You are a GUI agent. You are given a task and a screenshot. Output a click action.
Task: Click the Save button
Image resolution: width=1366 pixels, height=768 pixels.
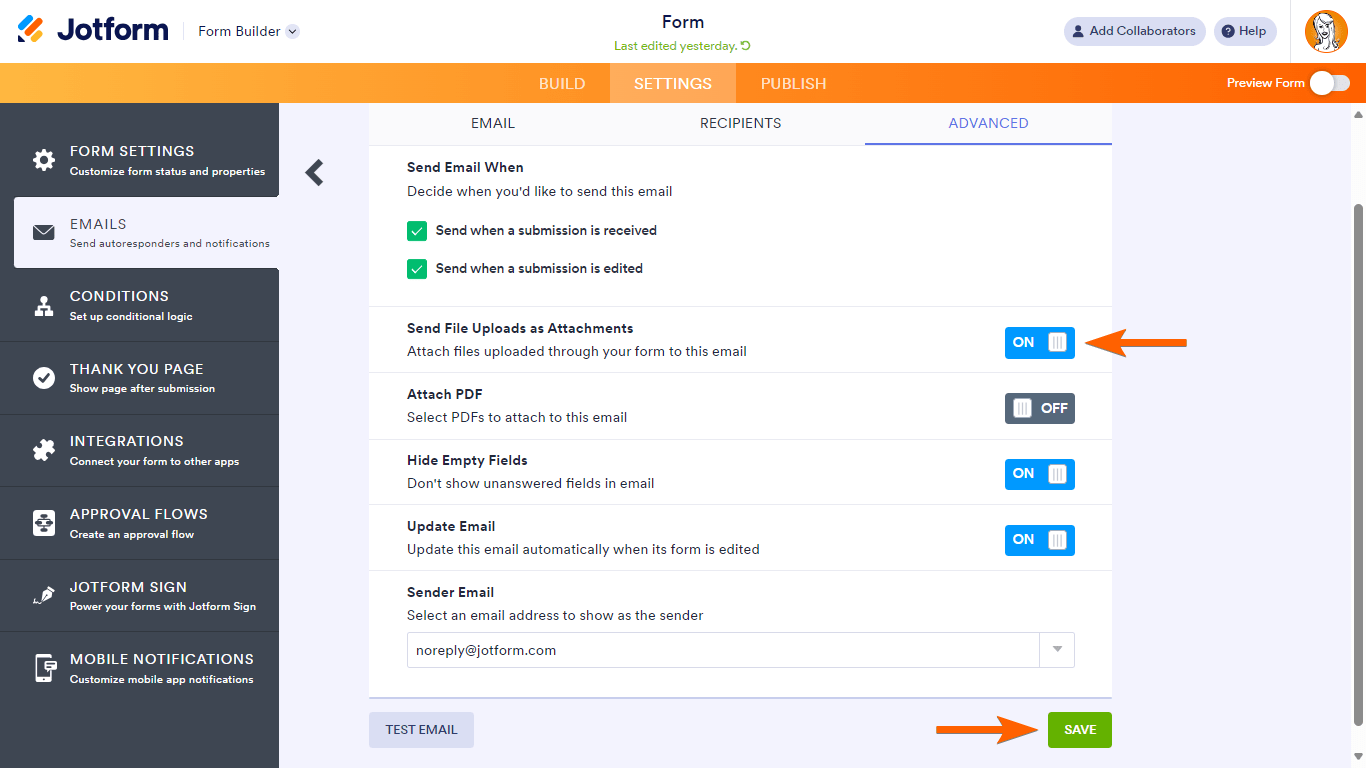[1080, 730]
